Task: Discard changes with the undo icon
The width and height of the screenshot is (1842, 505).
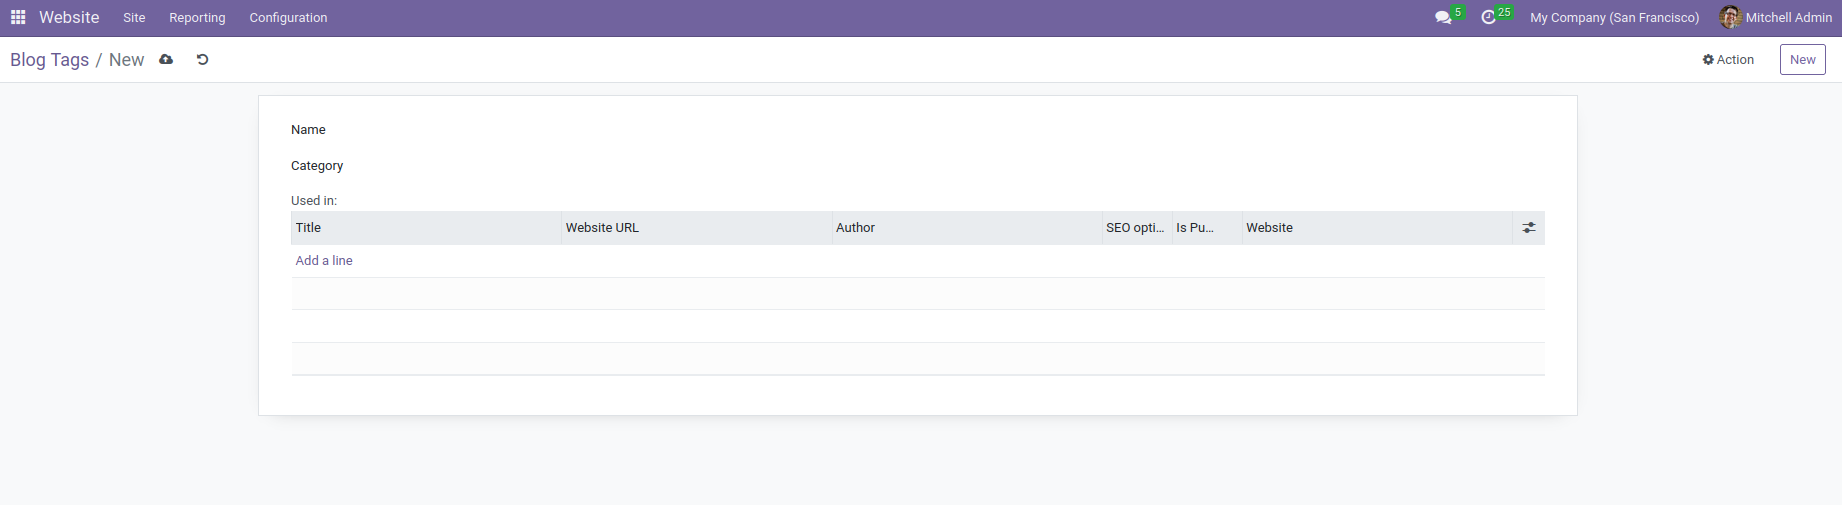Action: coord(202,60)
